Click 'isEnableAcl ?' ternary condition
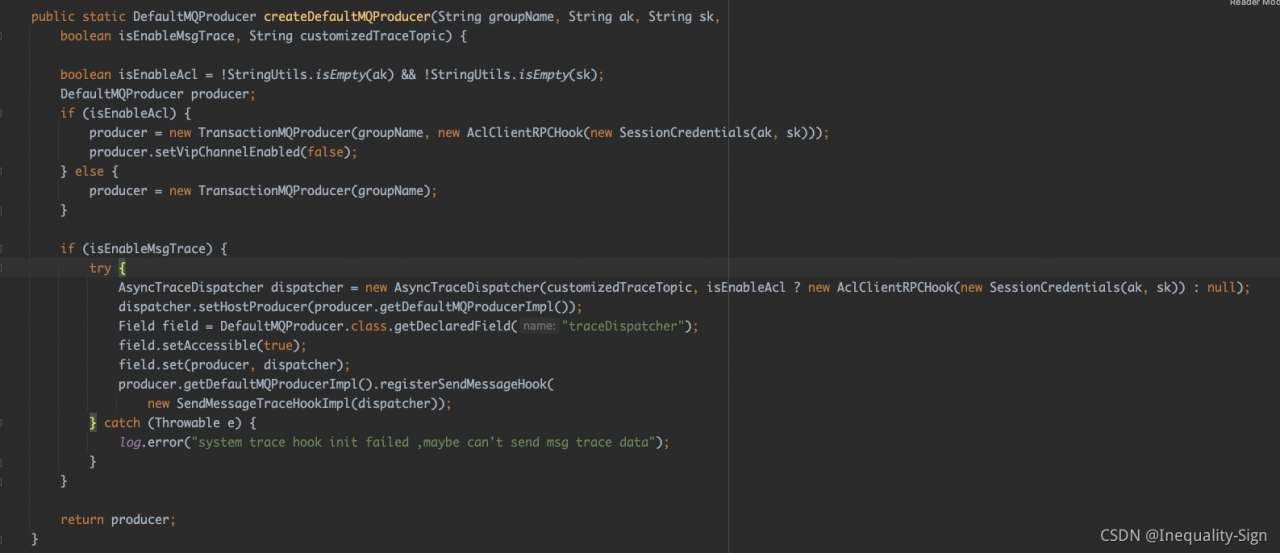The image size is (1280, 553). click(x=754, y=287)
